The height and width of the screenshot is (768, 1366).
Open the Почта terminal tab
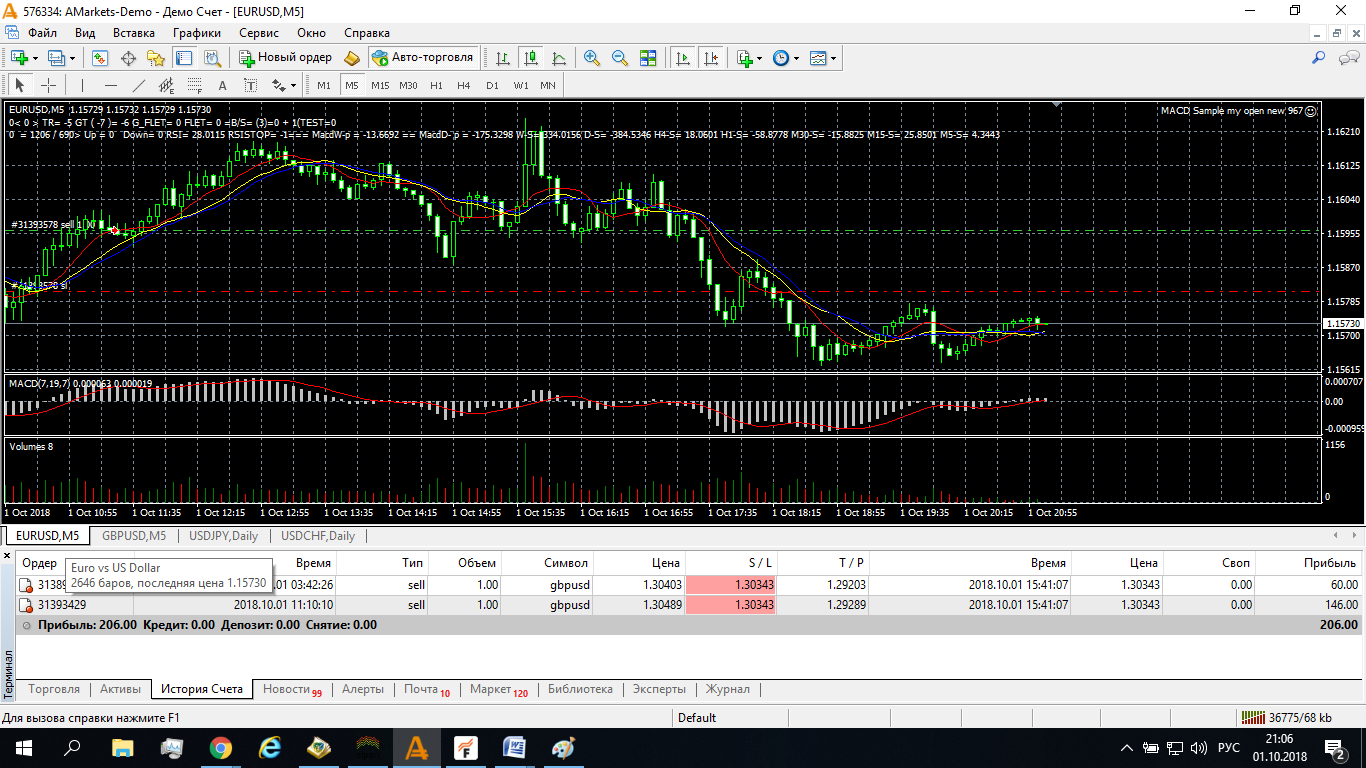click(427, 689)
